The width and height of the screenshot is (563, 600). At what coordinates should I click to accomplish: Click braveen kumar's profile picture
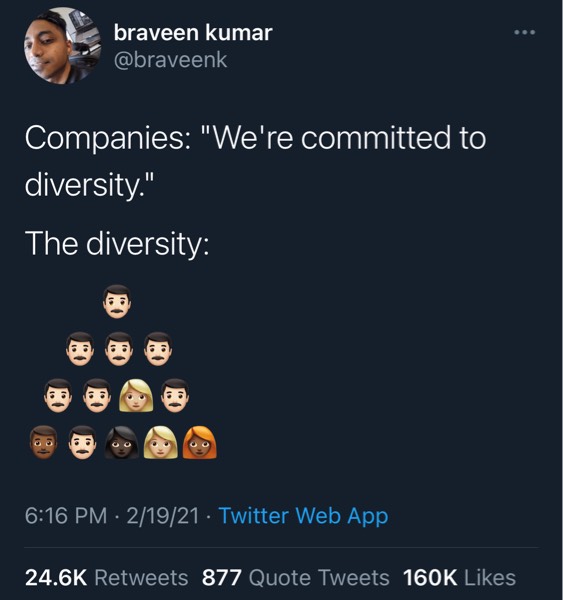[x=63, y=46]
